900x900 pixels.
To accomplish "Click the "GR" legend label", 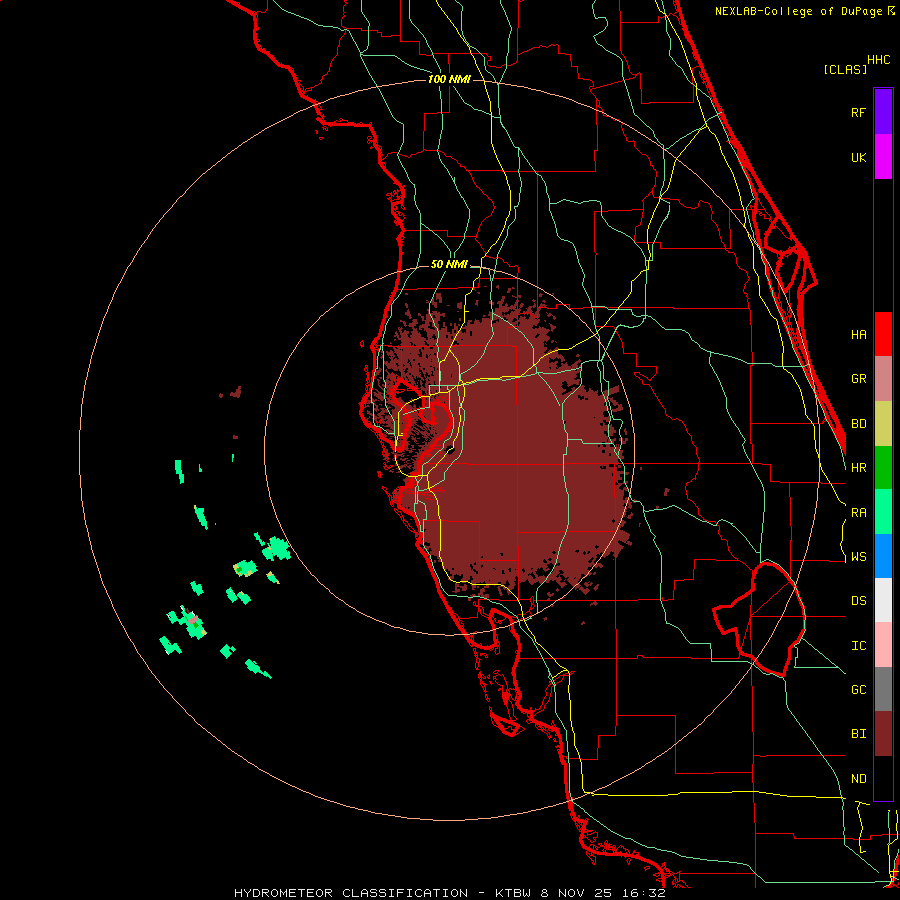I will [859, 379].
